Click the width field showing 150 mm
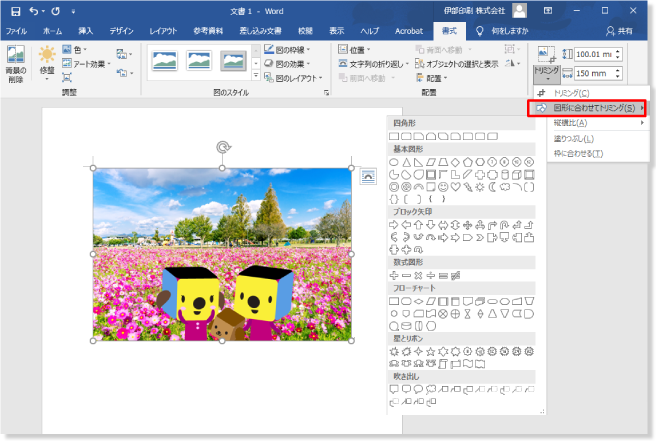The width and height of the screenshot is (656, 441). [594, 73]
